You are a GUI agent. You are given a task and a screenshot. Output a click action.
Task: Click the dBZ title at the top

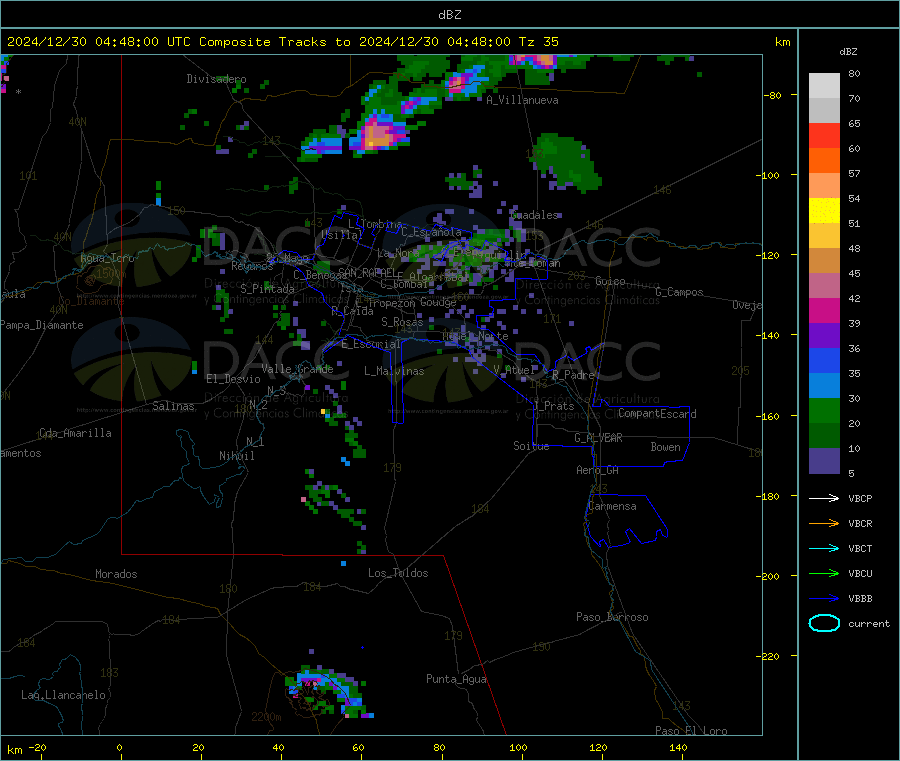click(x=449, y=14)
